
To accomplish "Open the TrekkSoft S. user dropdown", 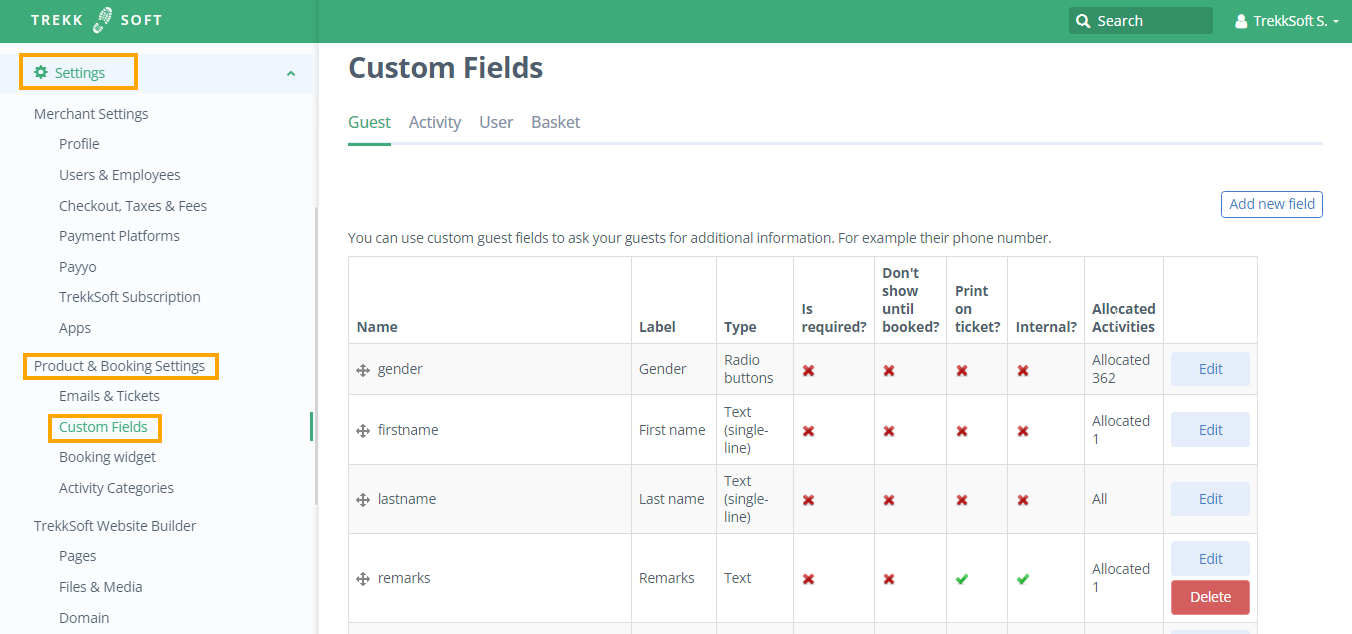I will 1288,21.
